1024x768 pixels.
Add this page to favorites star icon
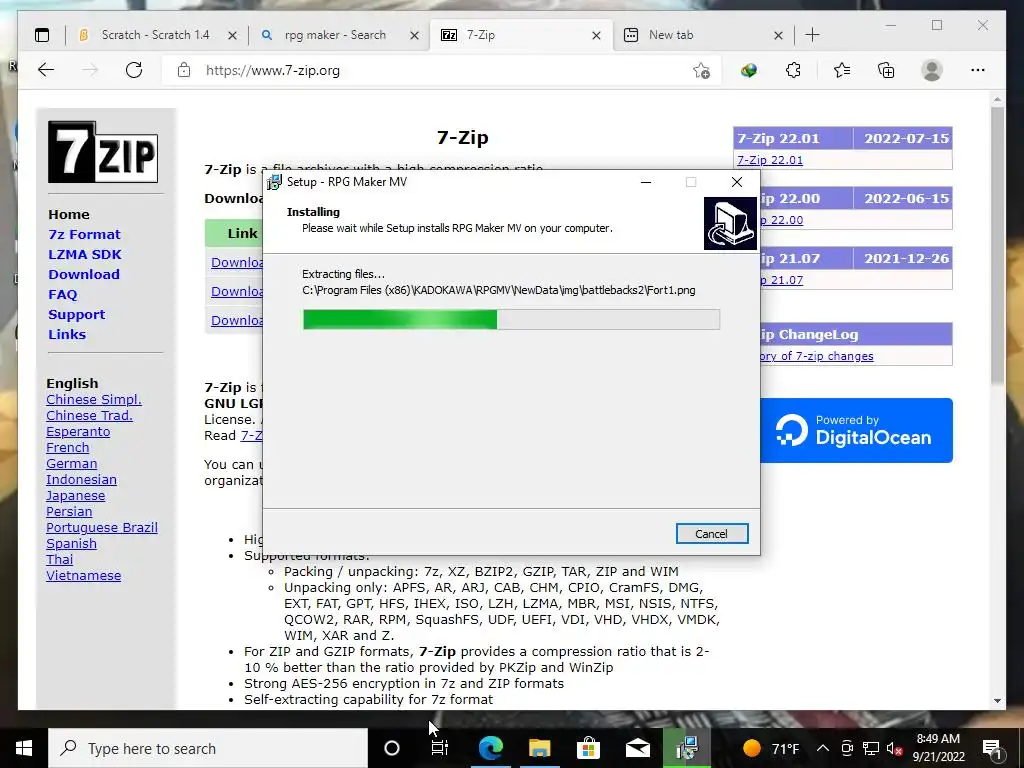701,71
